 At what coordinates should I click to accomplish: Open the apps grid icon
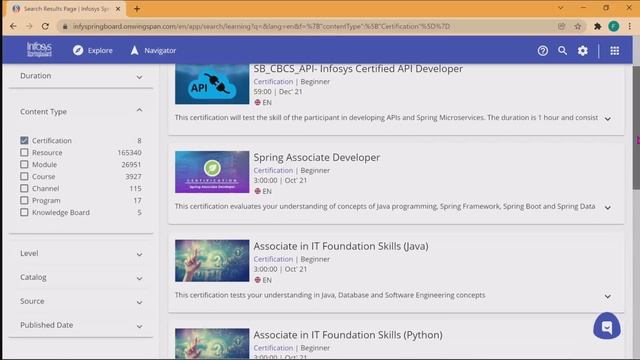[x=614, y=51]
